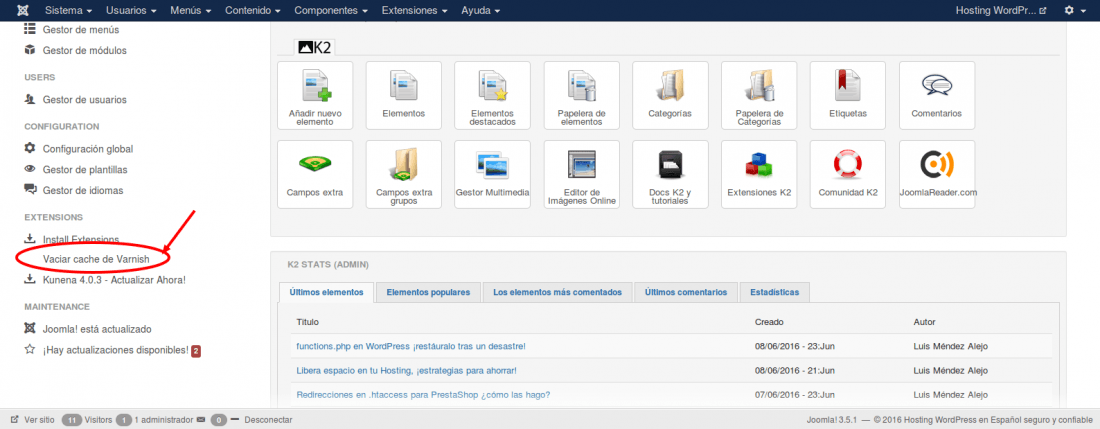Viewport: 1100px width, 429px height.
Task: Open article Redirecciones en .htaccess para PrestaShop
Action: [423, 395]
